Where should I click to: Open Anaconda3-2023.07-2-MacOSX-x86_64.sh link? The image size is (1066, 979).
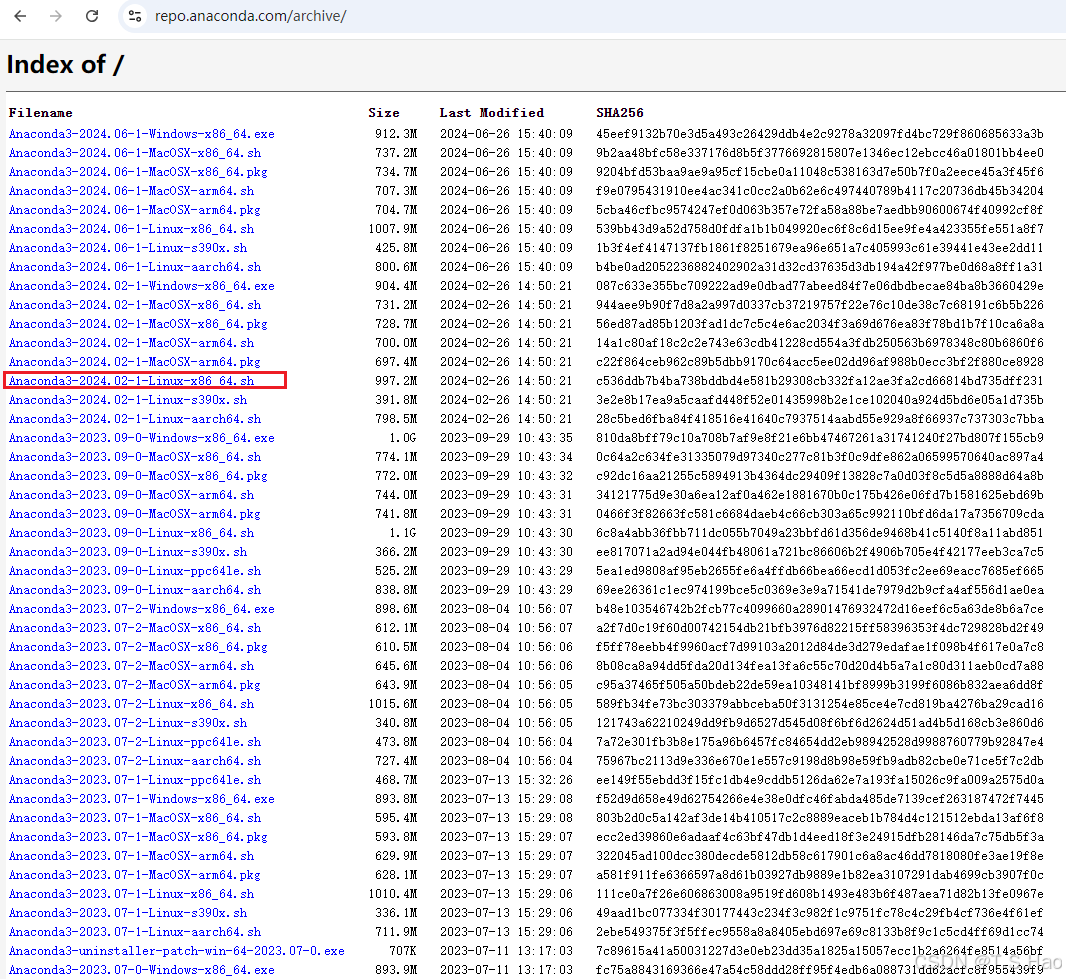[135, 629]
